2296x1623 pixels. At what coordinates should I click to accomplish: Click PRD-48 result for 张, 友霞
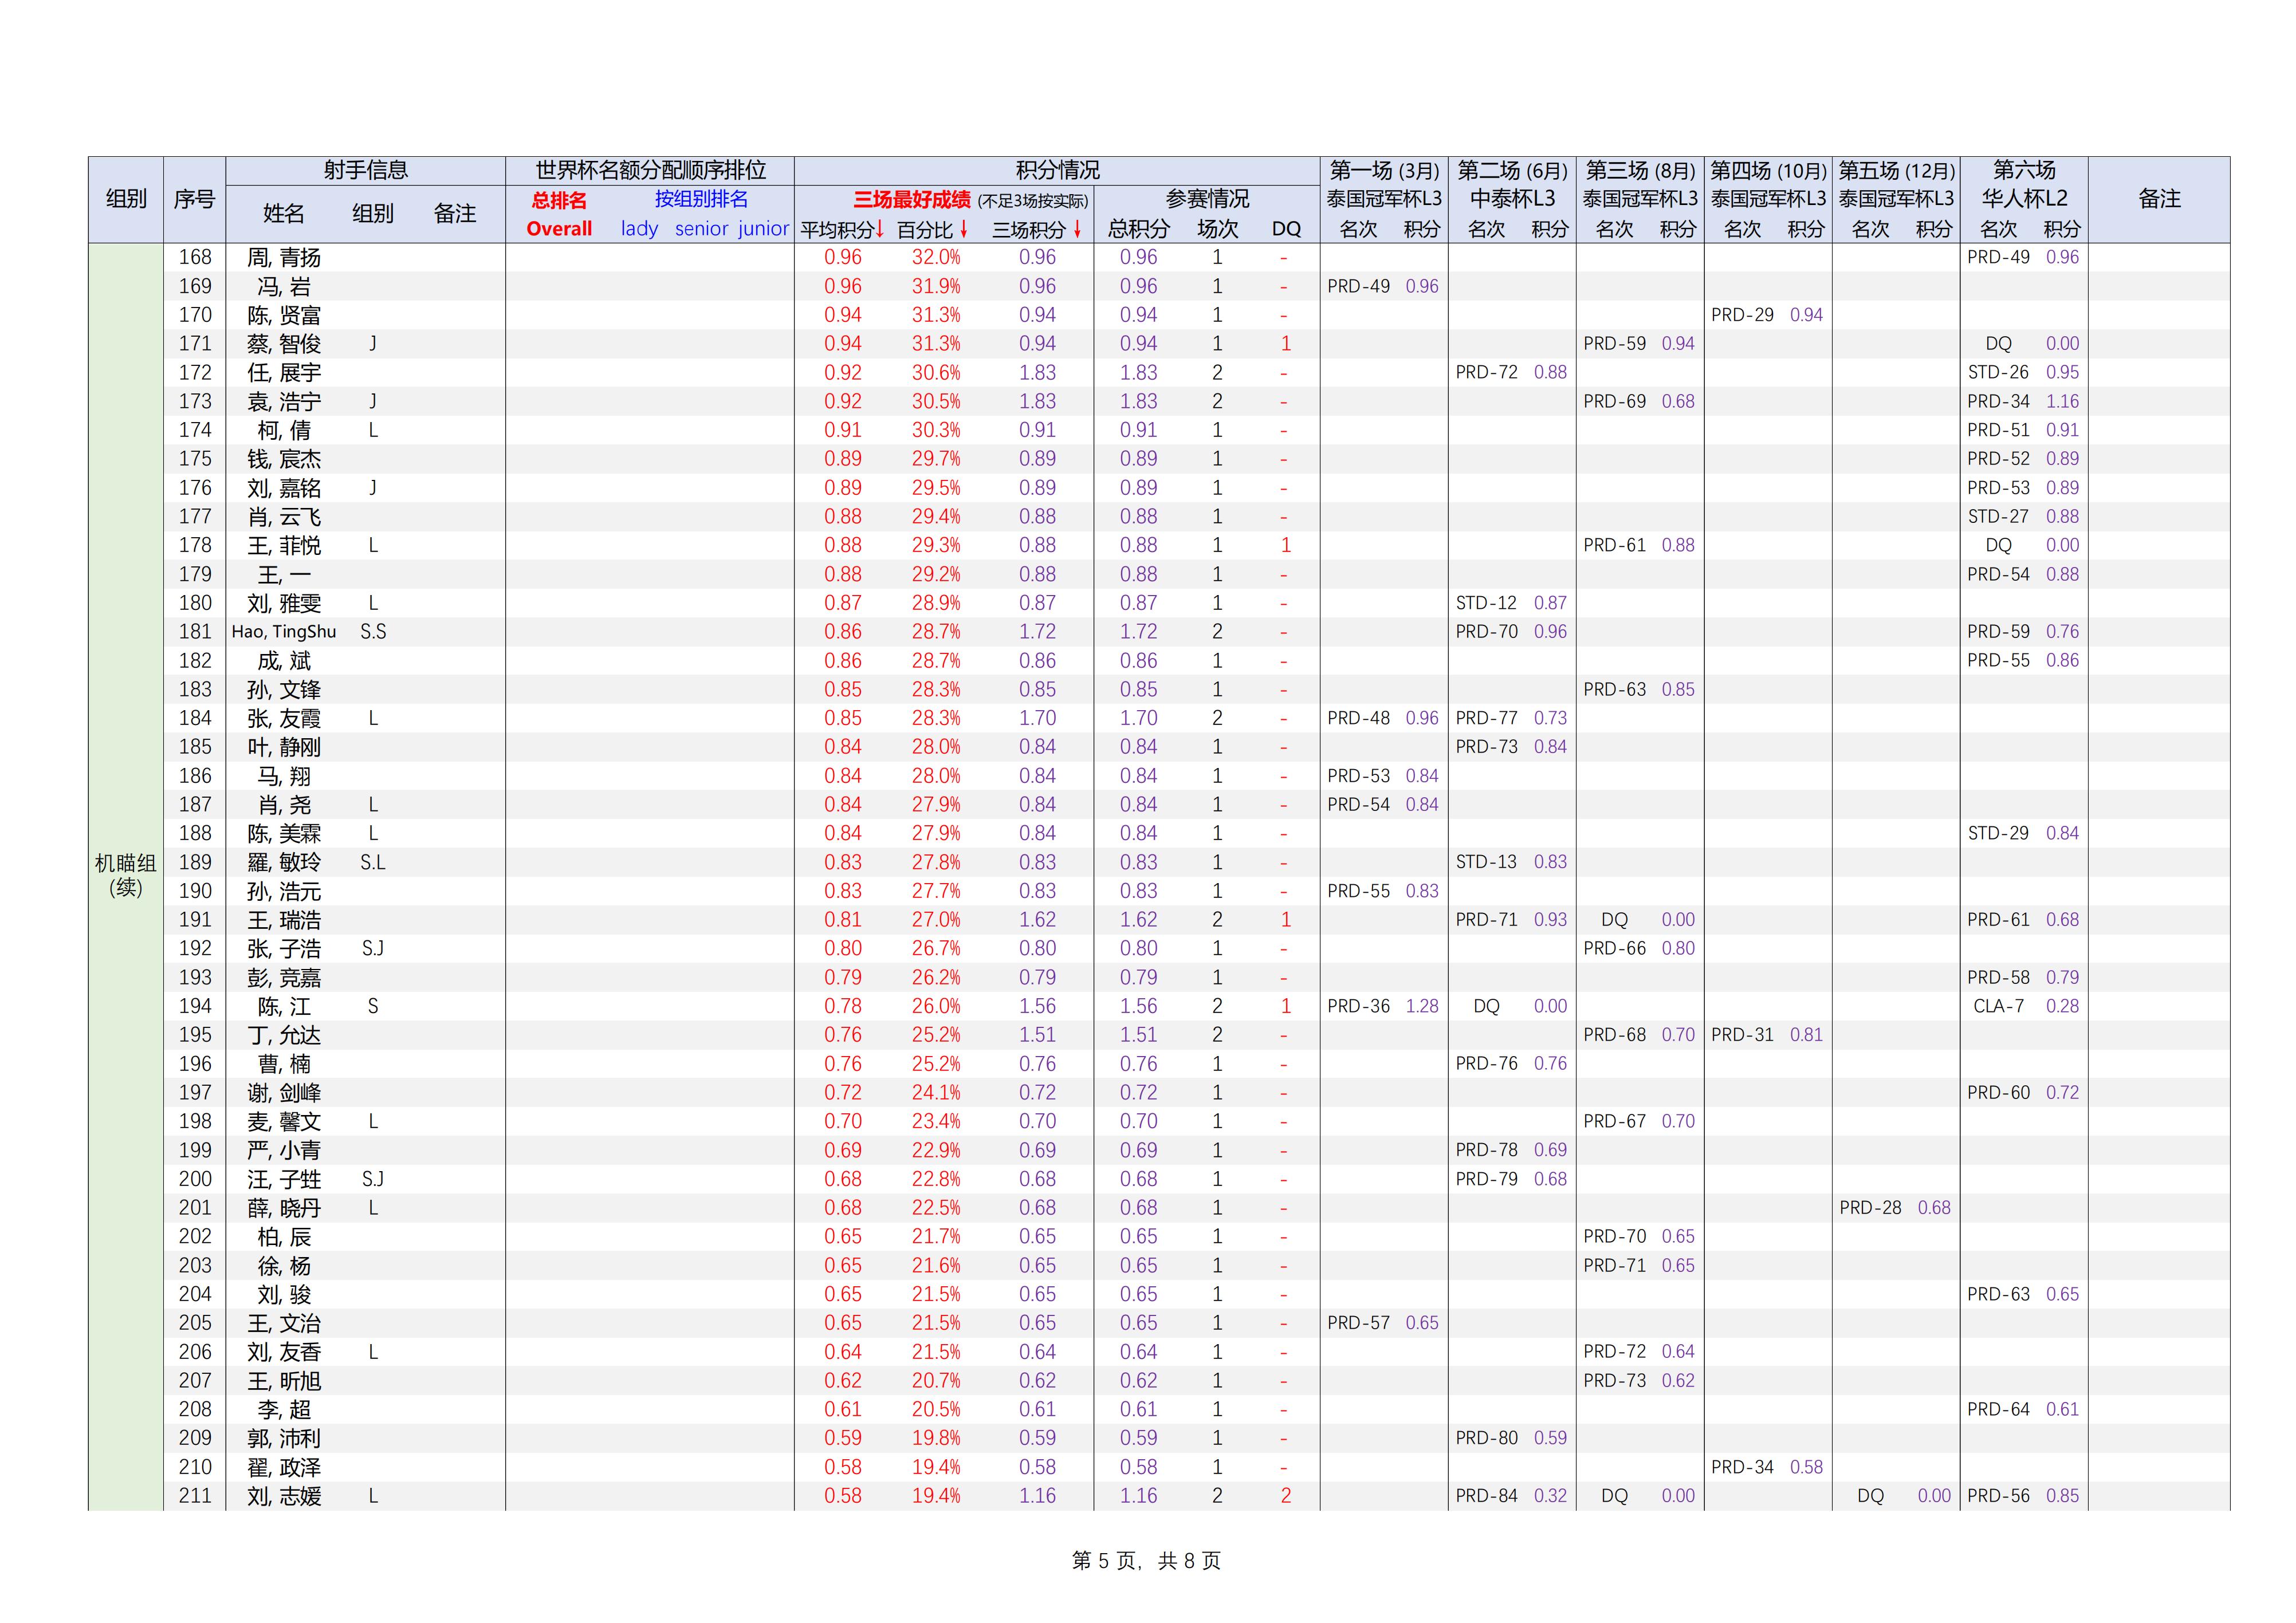tap(1358, 718)
